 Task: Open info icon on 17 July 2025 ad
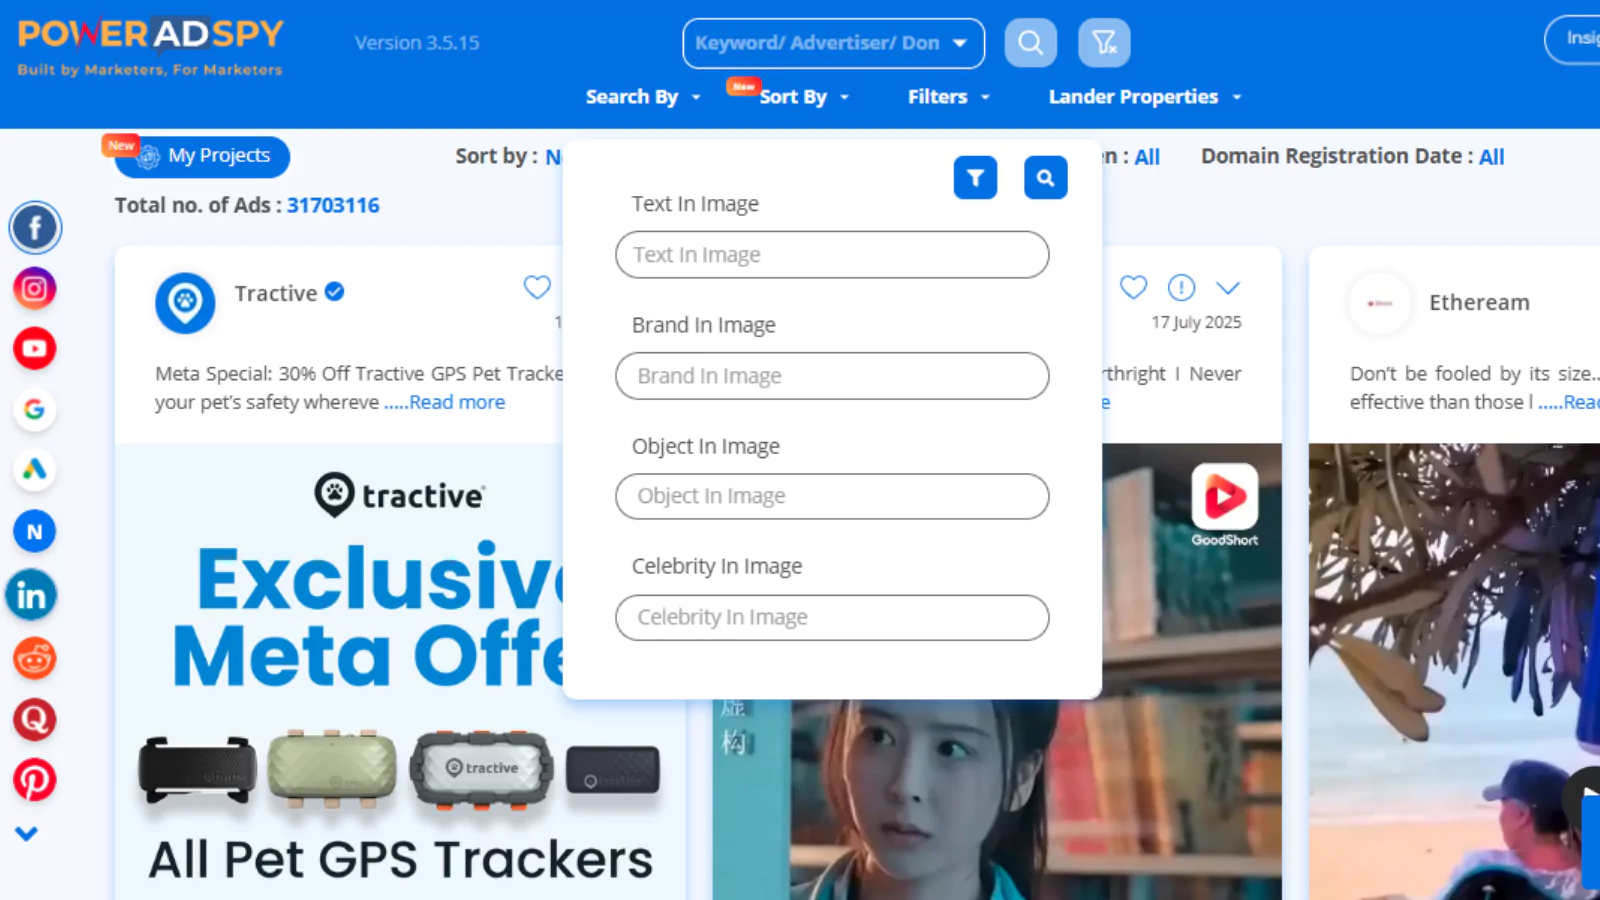(x=1181, y=288)
